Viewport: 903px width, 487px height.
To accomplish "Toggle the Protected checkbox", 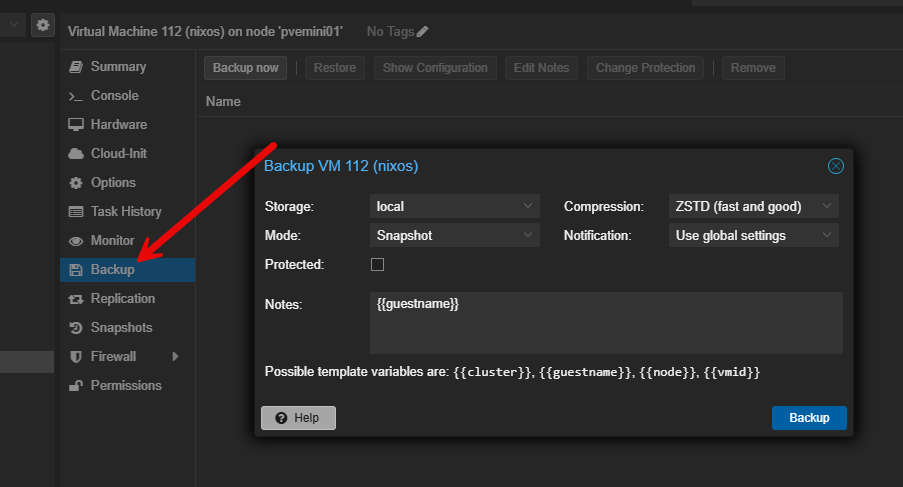I will coord(377,264).
